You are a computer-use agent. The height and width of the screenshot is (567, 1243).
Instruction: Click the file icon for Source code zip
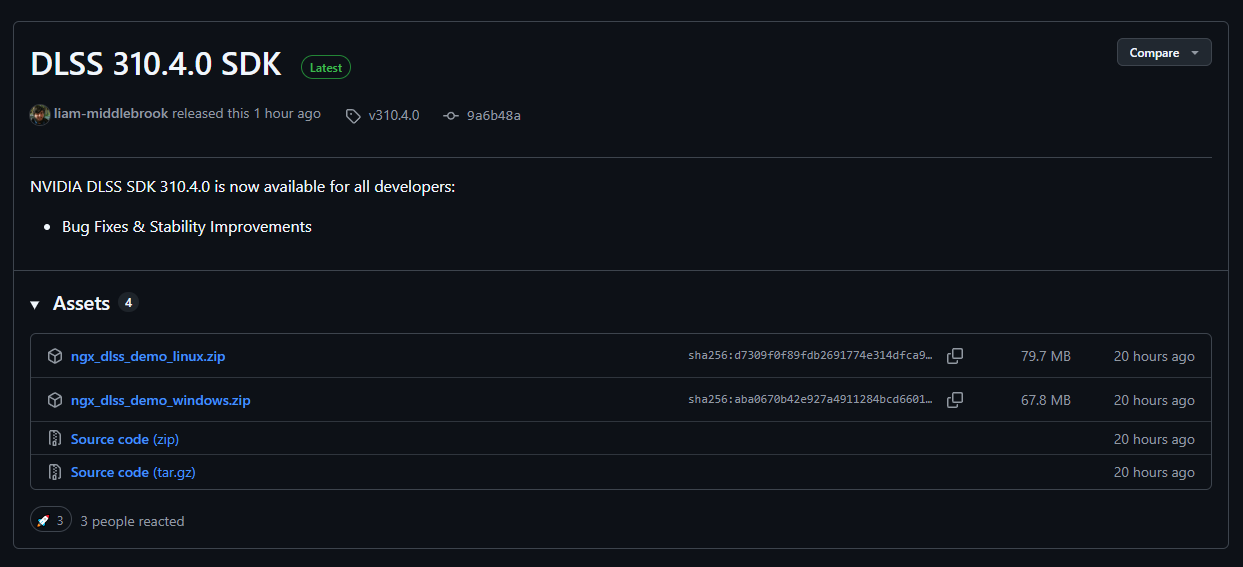tap(55, 439)
